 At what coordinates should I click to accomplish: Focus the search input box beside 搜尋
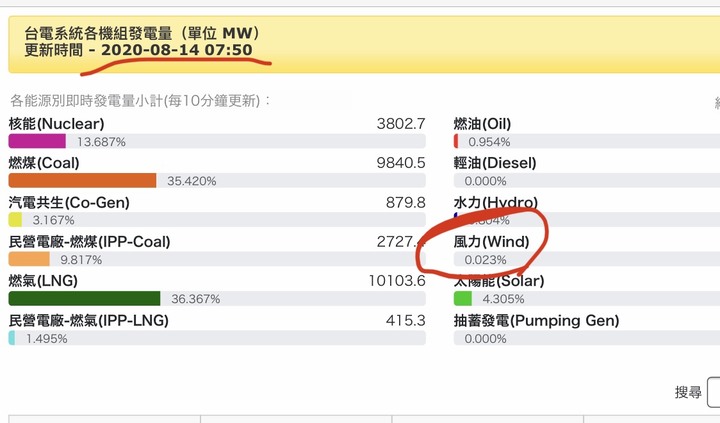714,392
